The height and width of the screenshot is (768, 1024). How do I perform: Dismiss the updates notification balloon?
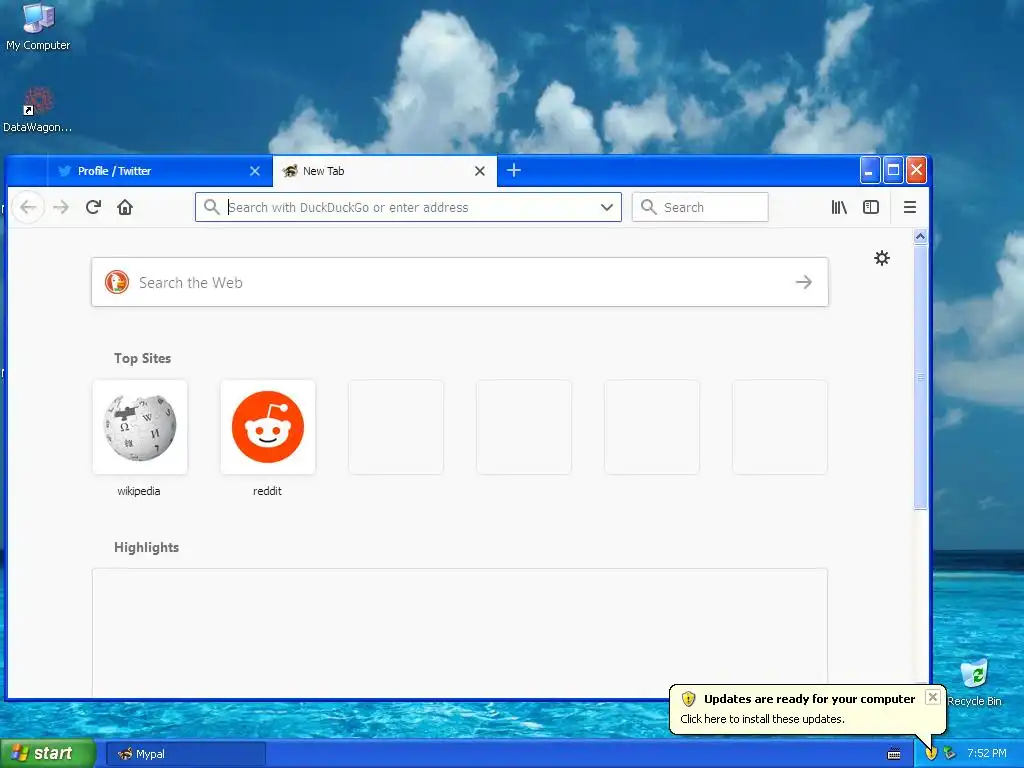tap(933, 697)
